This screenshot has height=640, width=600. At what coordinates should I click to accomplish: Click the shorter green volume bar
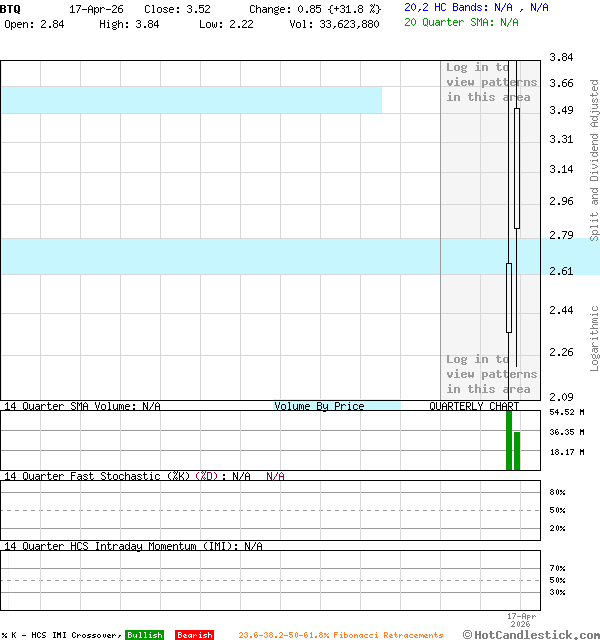pos(517,450)
